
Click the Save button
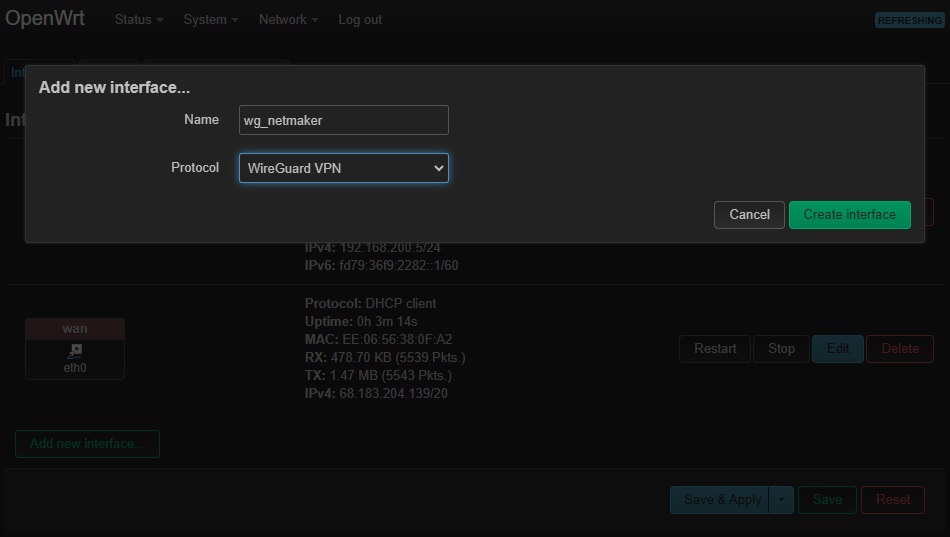coord(827,500)
